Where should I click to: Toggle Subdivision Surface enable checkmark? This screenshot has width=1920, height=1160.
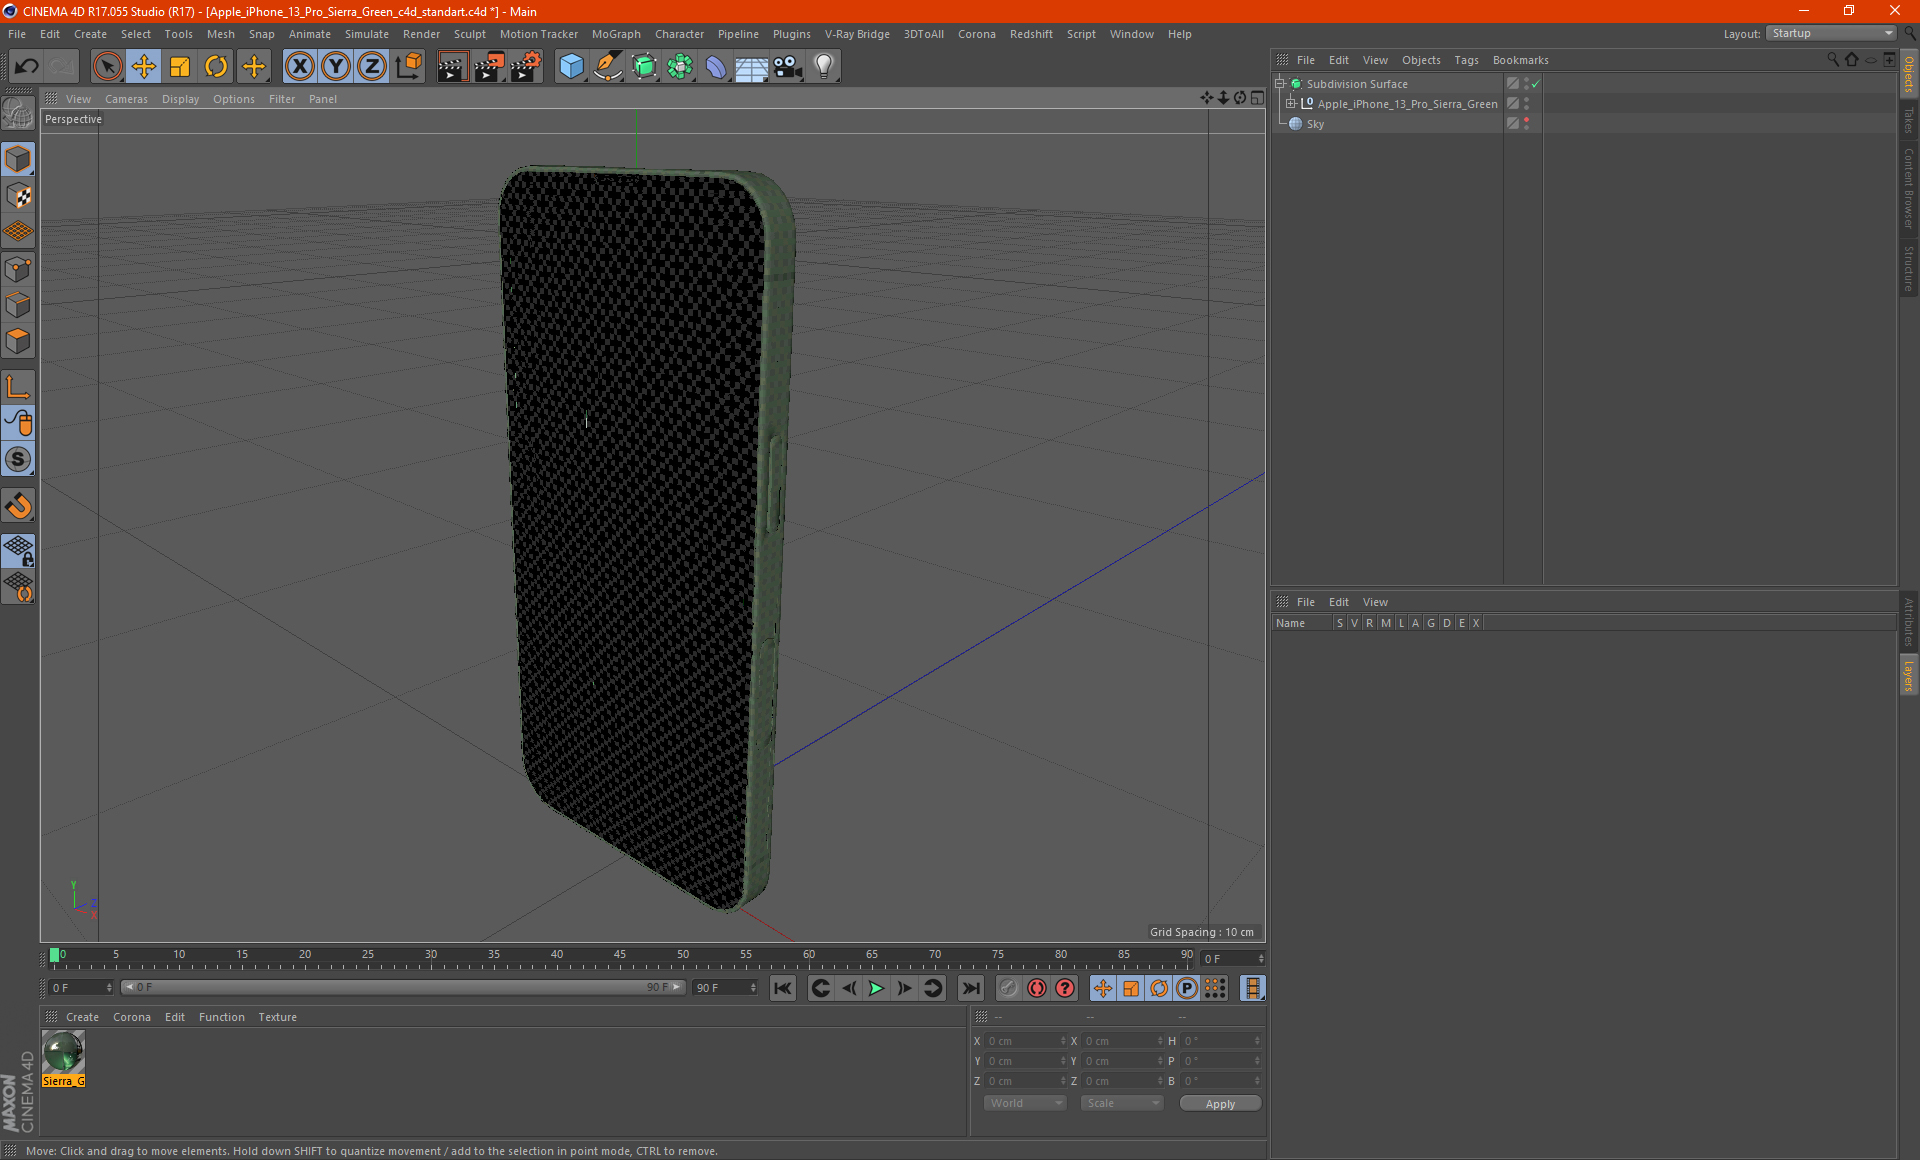tap(1536, 84)
